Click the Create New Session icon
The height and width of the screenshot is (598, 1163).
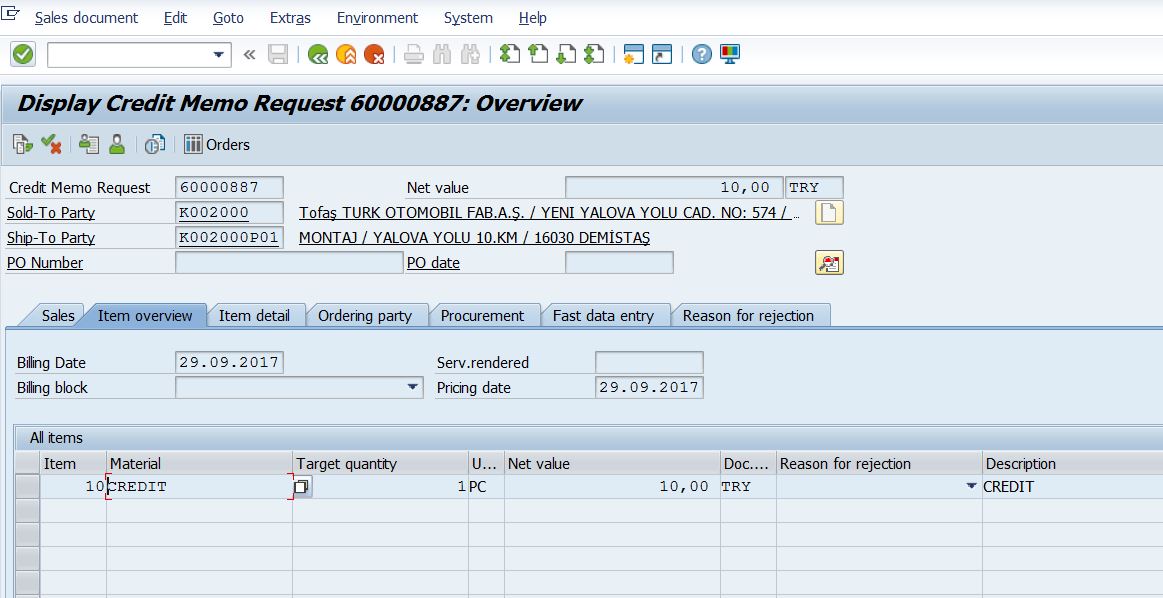pyautogui.click(x=632, y=54)
